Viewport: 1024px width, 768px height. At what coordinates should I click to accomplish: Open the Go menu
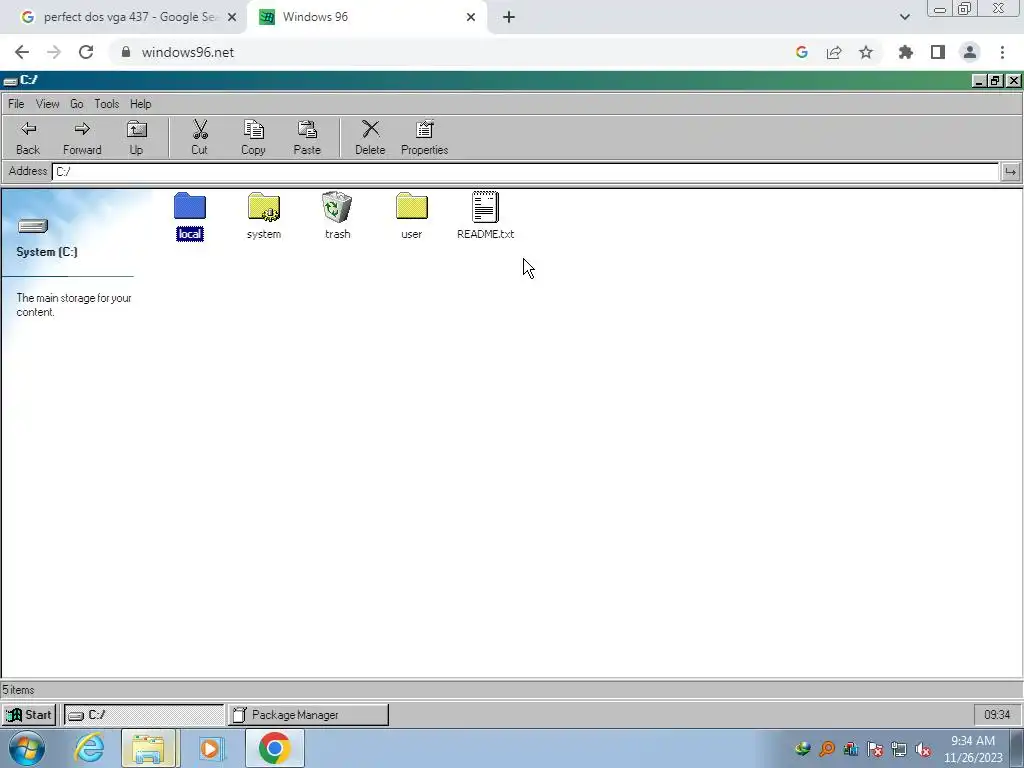coord(76,104)
